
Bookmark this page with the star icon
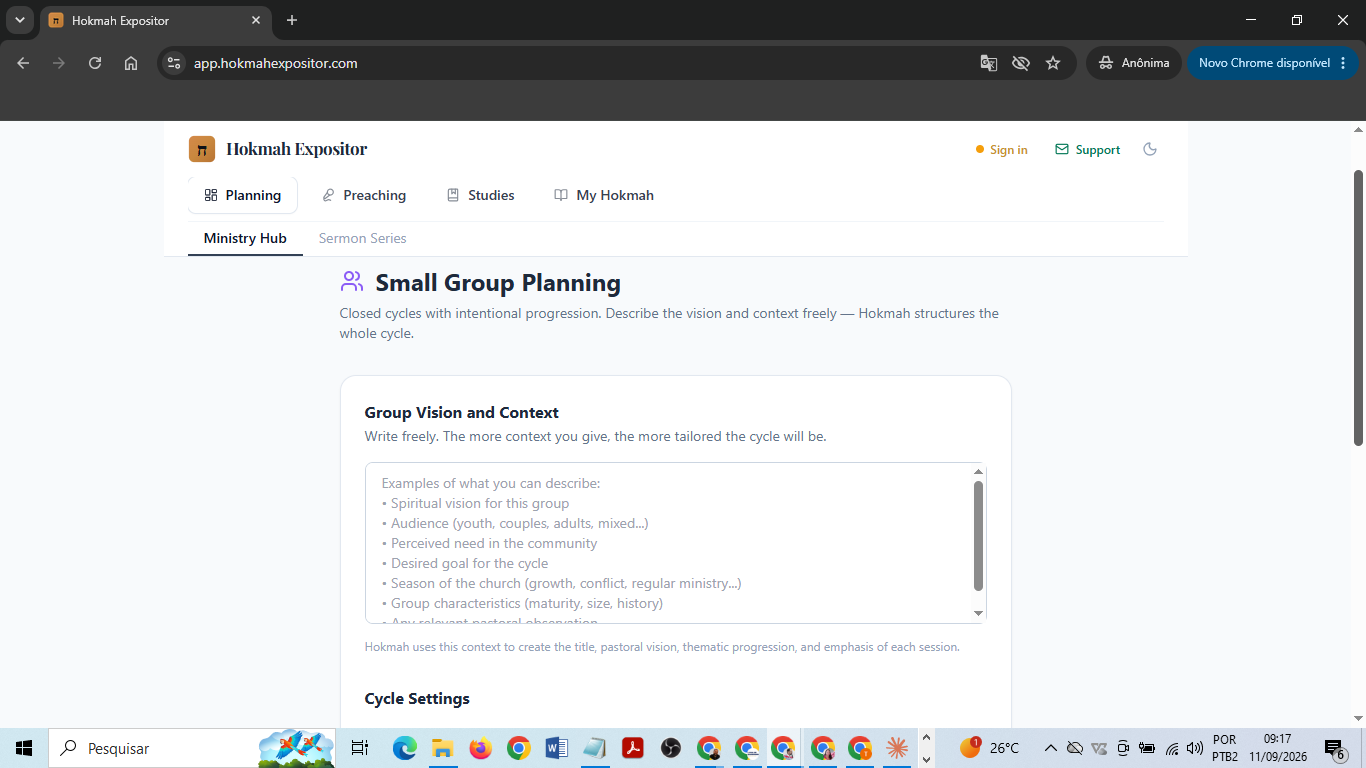(1053, 63)
